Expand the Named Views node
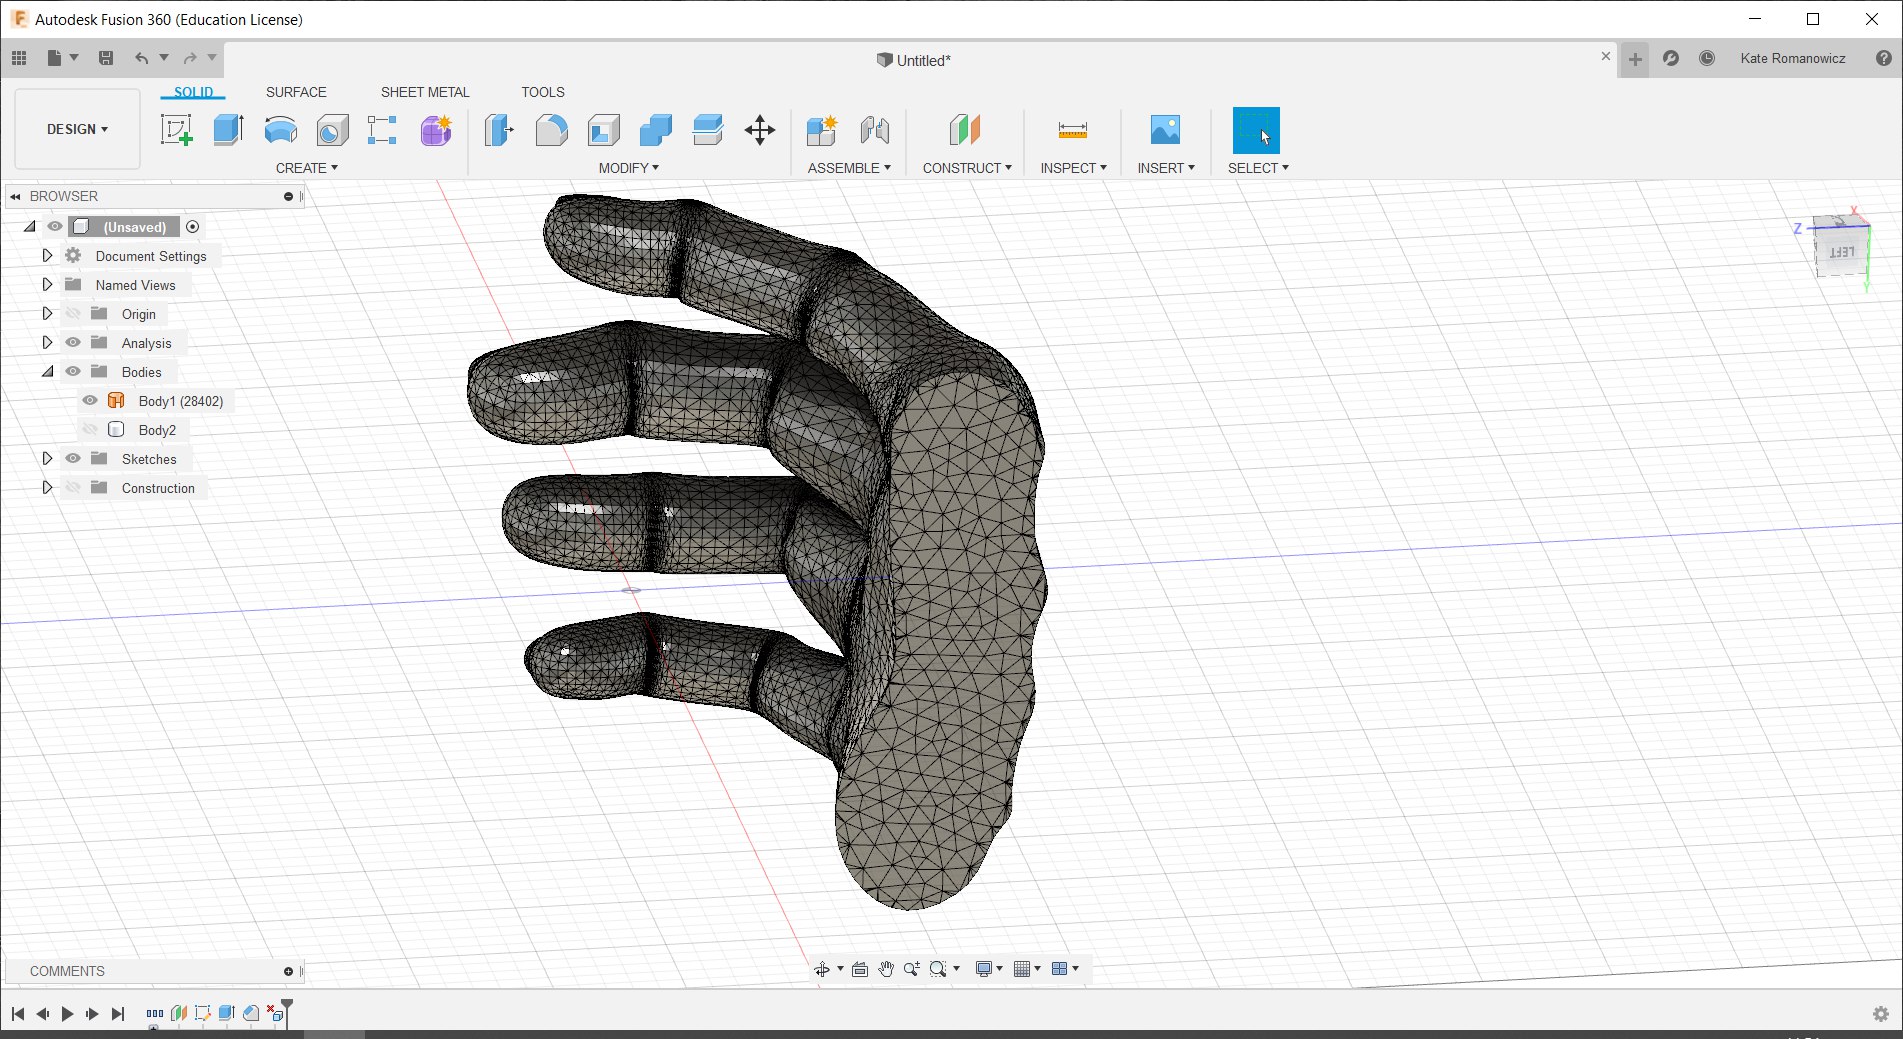Viewport: 1903px width, 1039px height. [x=47, y=285]
